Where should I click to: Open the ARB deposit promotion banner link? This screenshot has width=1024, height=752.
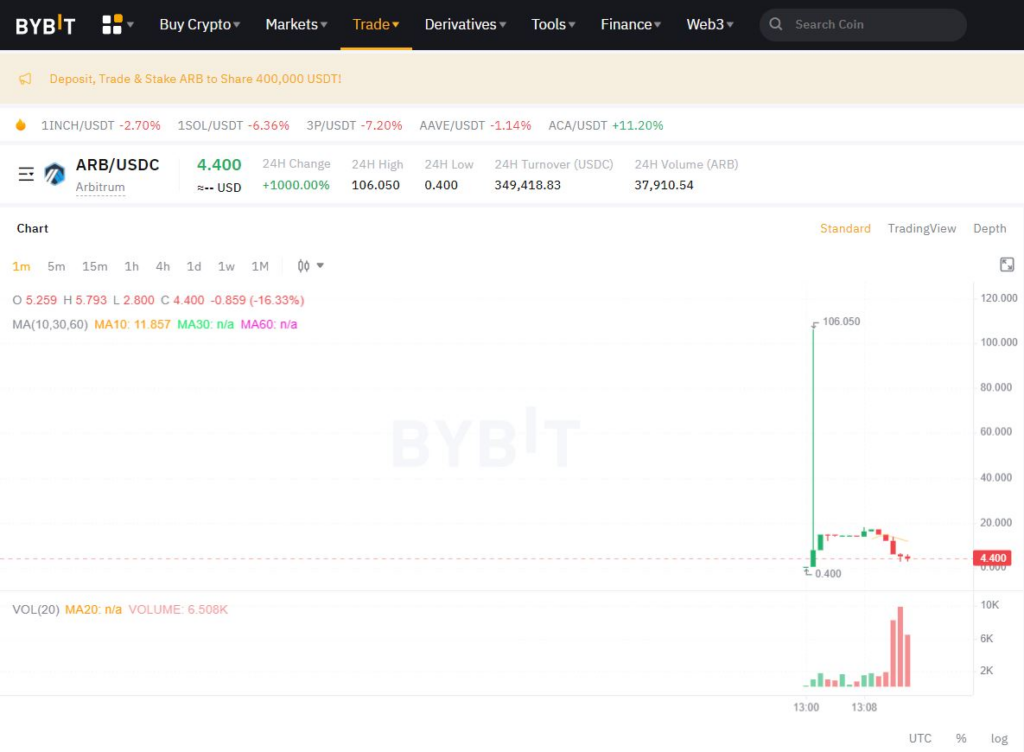tap(195, 79)
